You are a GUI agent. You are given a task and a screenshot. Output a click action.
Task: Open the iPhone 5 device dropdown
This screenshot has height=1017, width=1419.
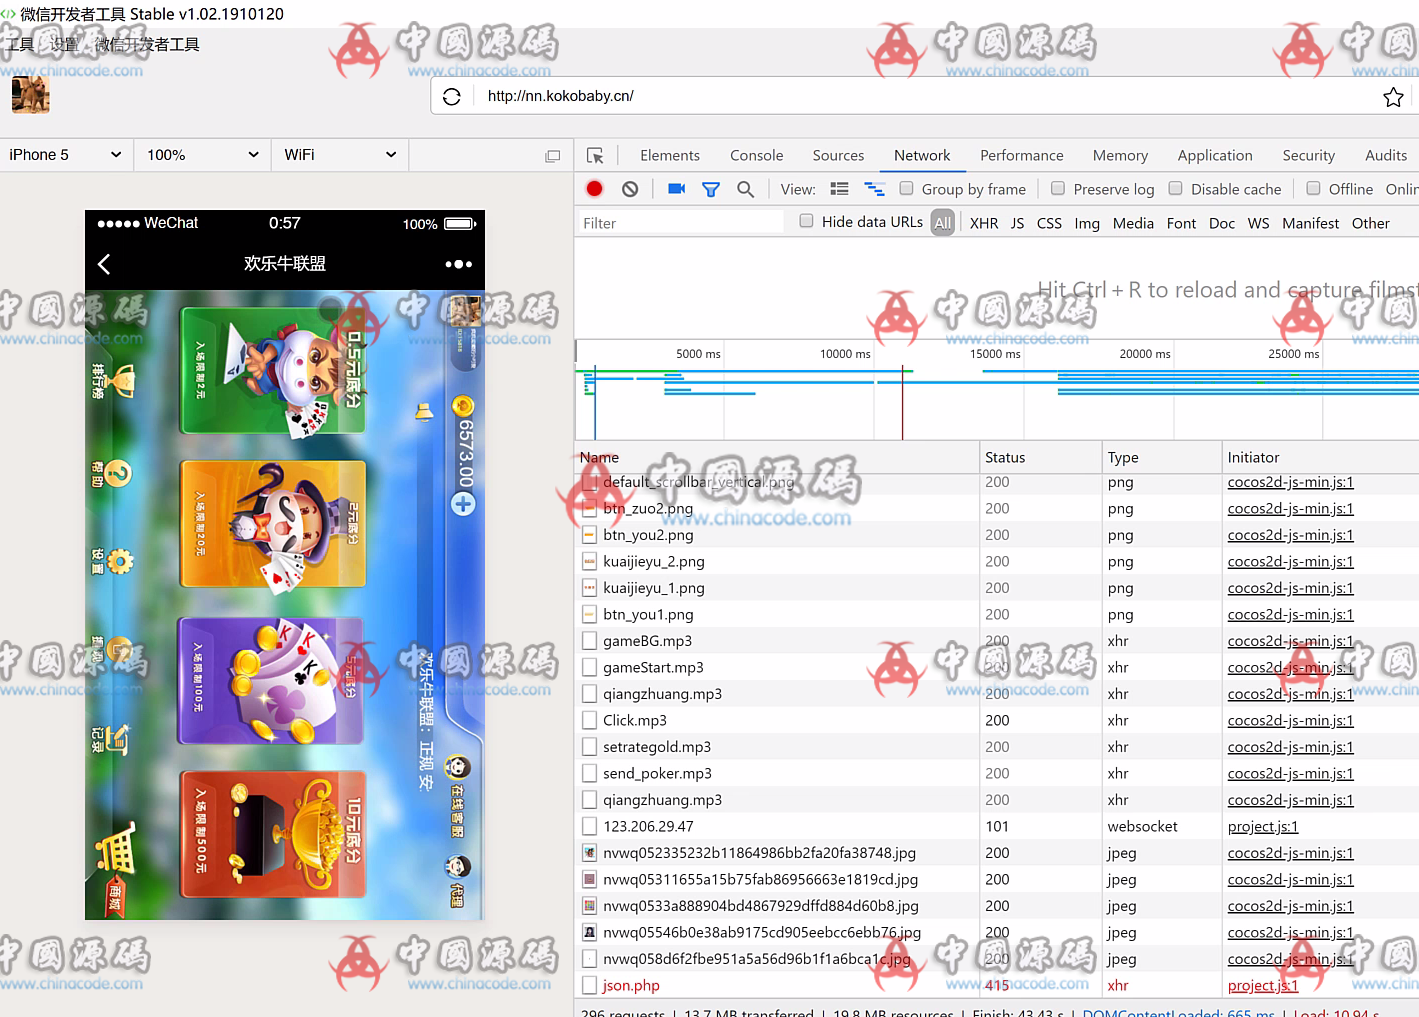[x=66, y=155]
